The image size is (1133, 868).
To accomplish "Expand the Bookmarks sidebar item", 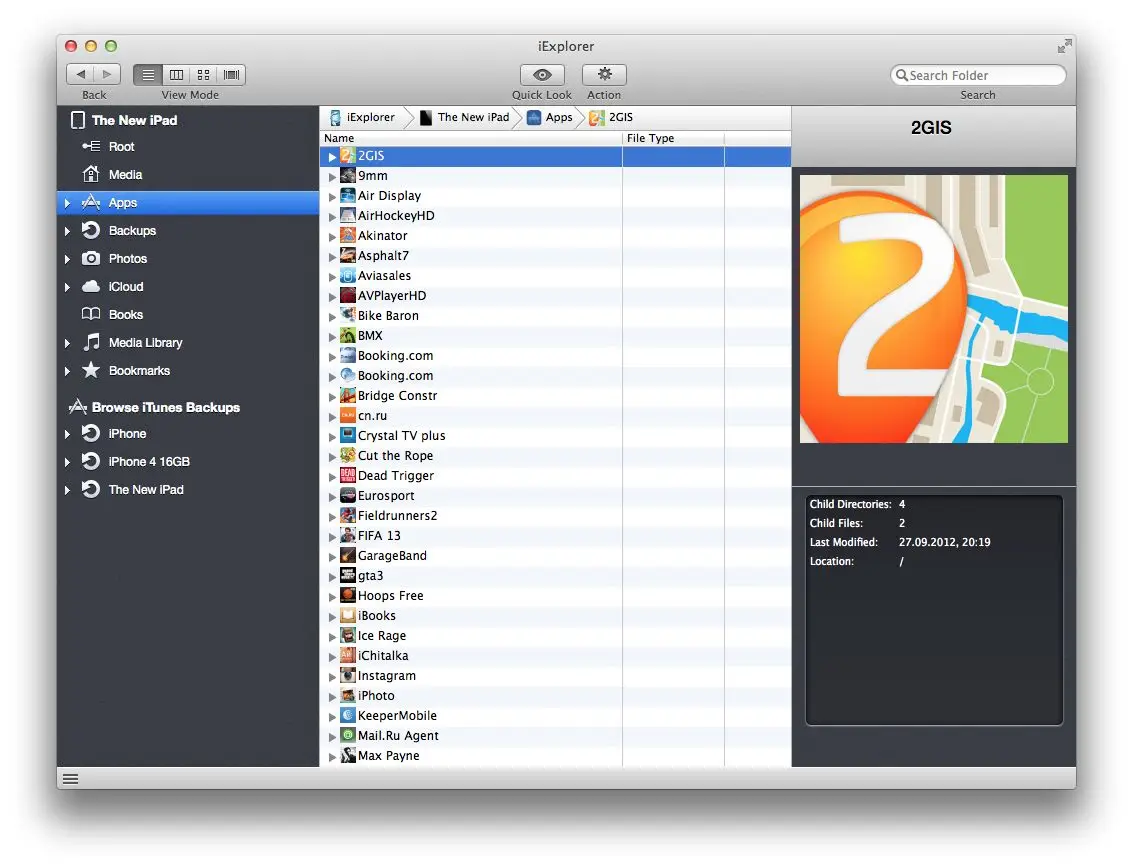I will pyautogui.click(x=66, y=371).
